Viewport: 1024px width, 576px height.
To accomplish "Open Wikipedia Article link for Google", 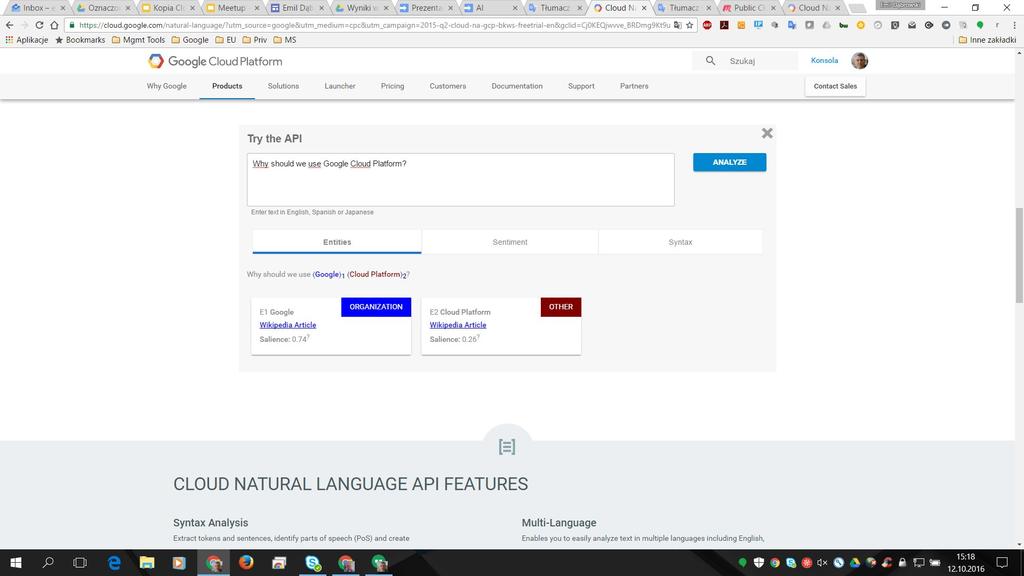I will click(x=288, y=325).
